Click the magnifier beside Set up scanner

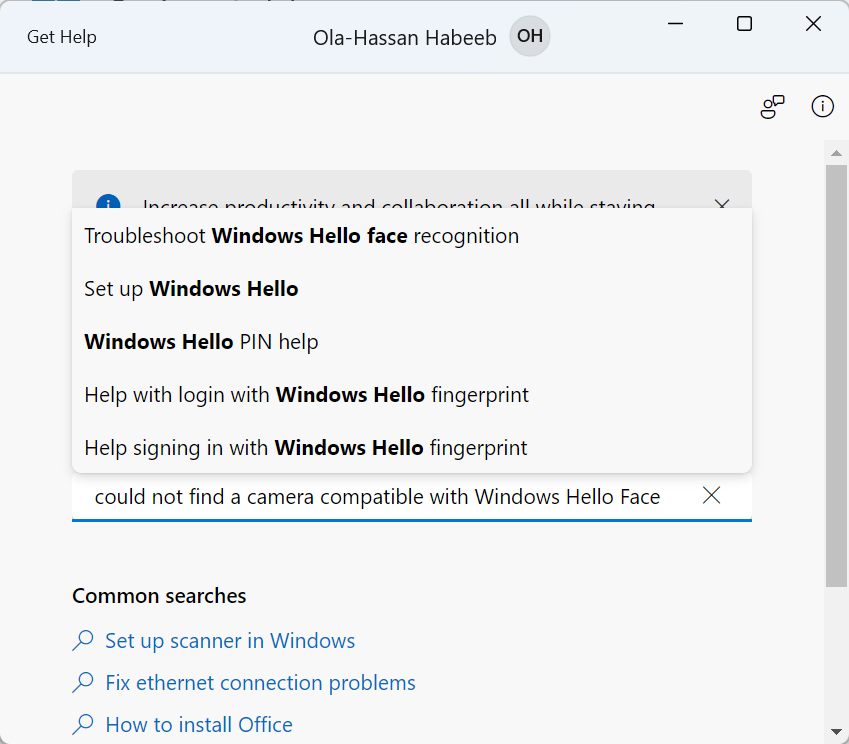click(83, 641)
